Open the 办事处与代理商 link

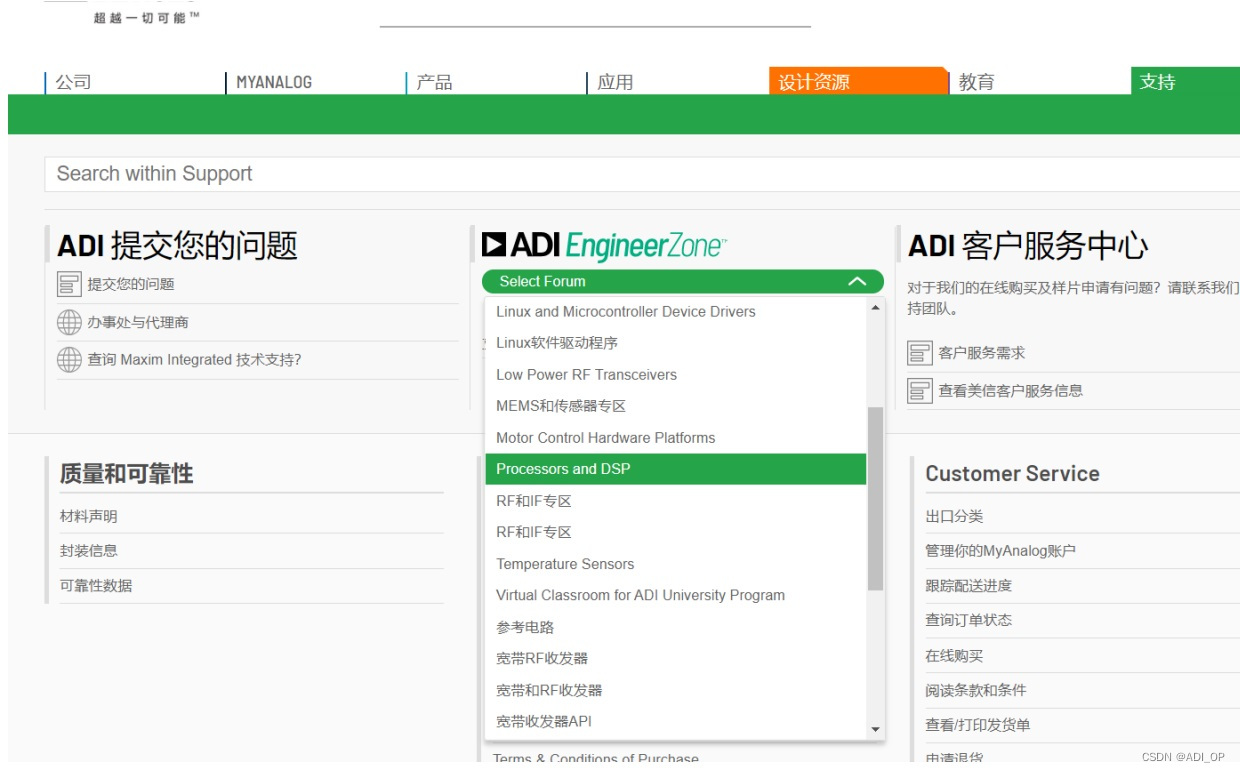point(138,322)
